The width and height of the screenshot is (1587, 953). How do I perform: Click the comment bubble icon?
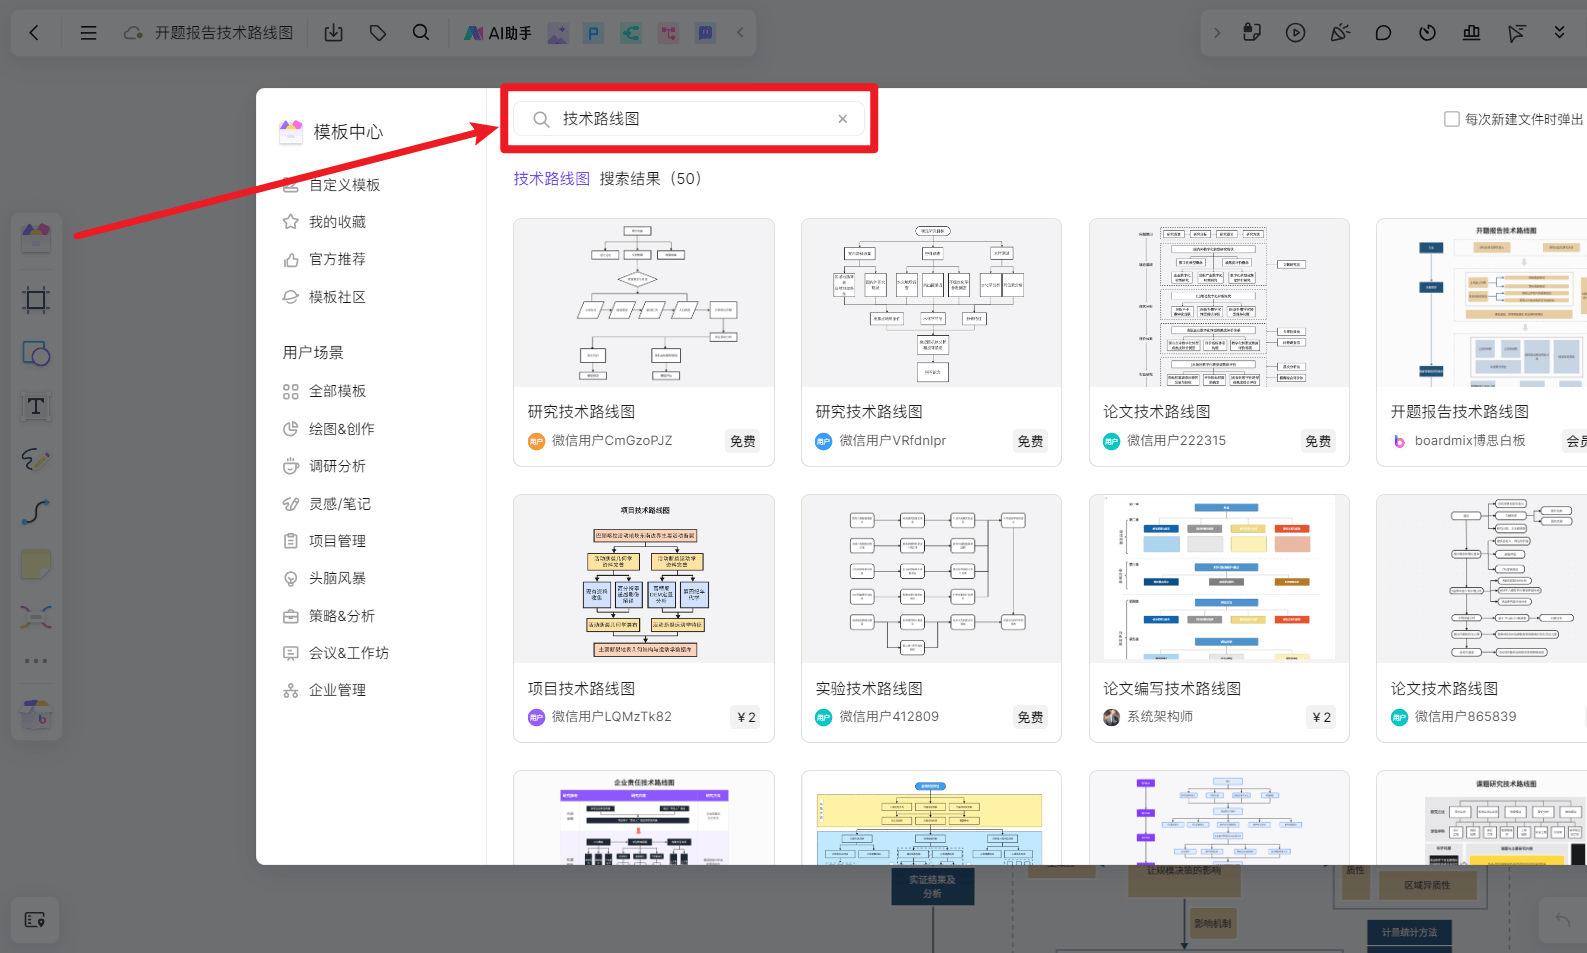click(1384, 33)
